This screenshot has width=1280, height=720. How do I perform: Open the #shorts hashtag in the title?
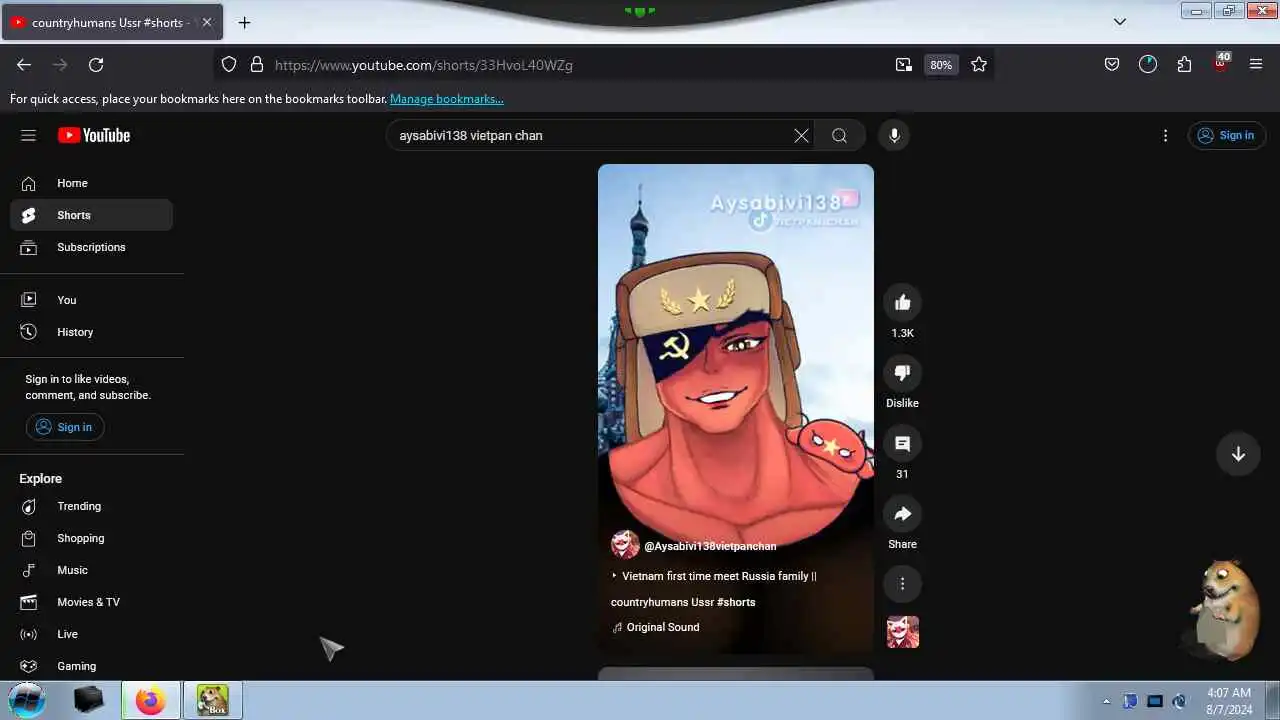pos(736,602)
